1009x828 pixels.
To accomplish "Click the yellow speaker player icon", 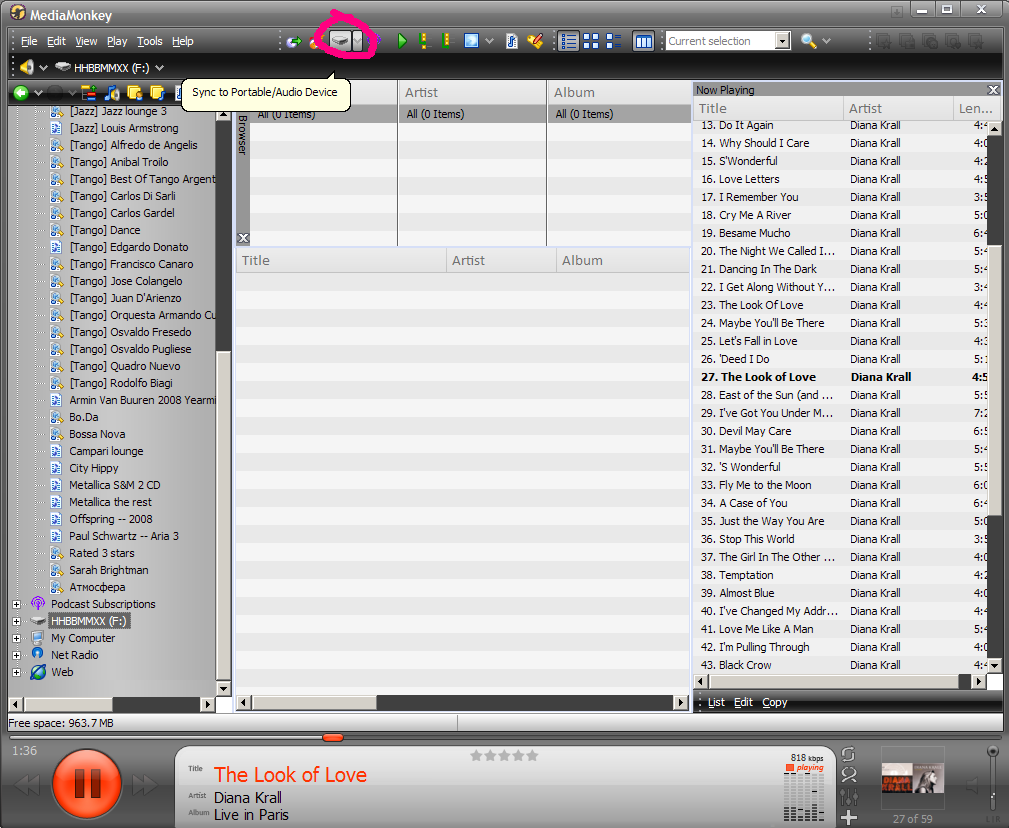I will [x=26, y=67].
